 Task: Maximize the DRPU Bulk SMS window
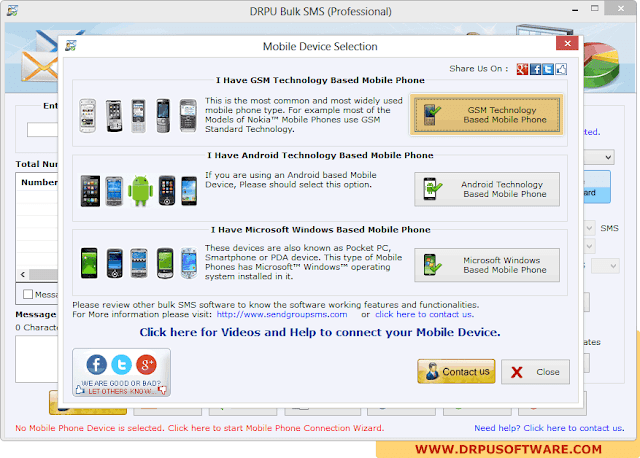pos(595,9)
